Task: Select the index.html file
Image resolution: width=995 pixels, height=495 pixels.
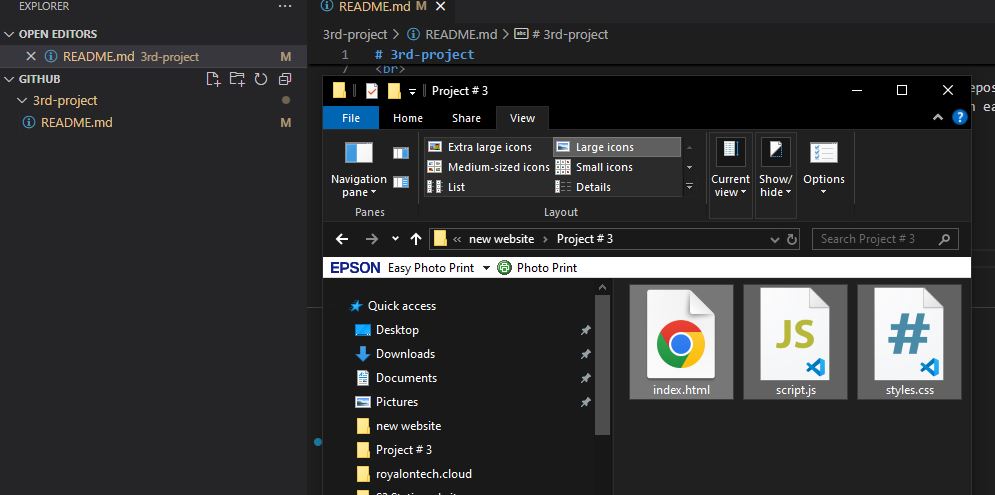Action: 681,342
